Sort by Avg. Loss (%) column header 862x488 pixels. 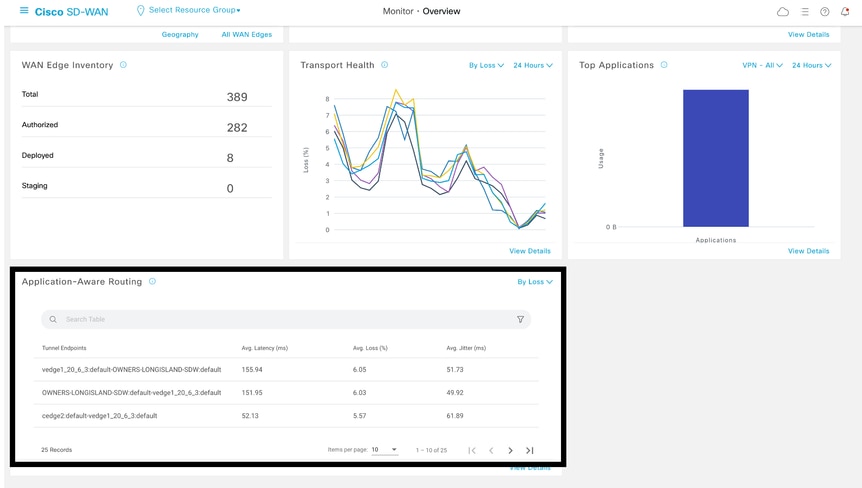(x=370, y=348)
